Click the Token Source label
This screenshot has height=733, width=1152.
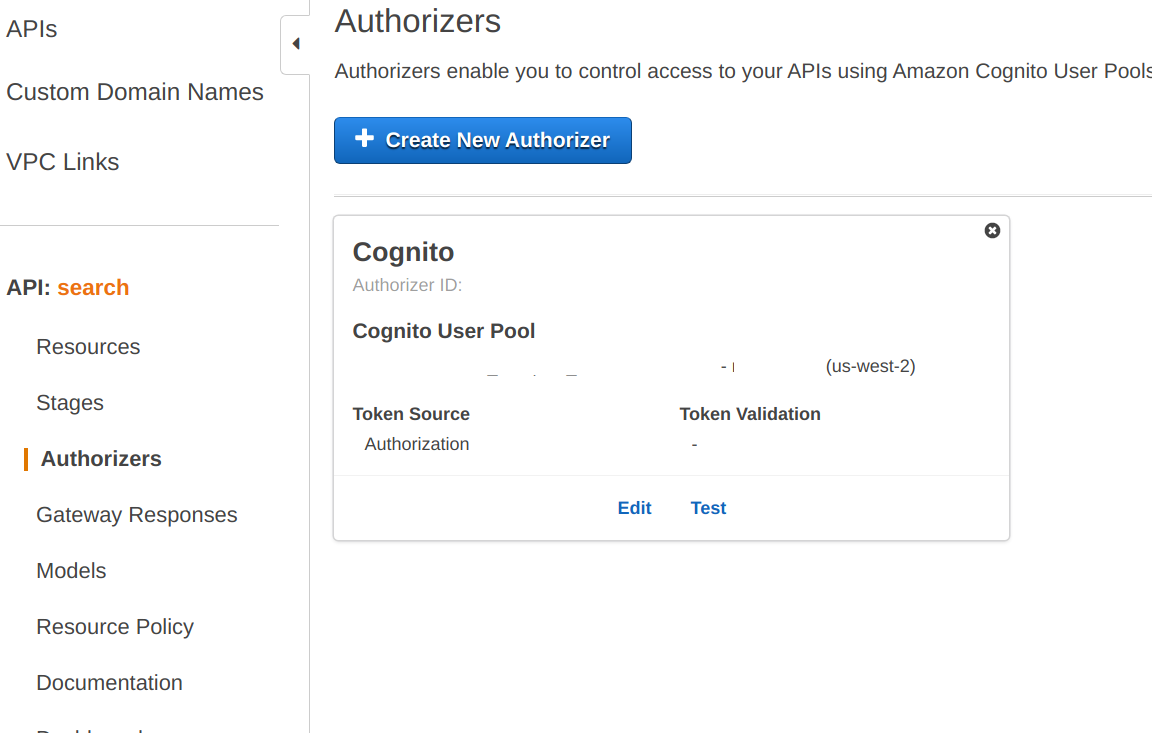[411, 414]
